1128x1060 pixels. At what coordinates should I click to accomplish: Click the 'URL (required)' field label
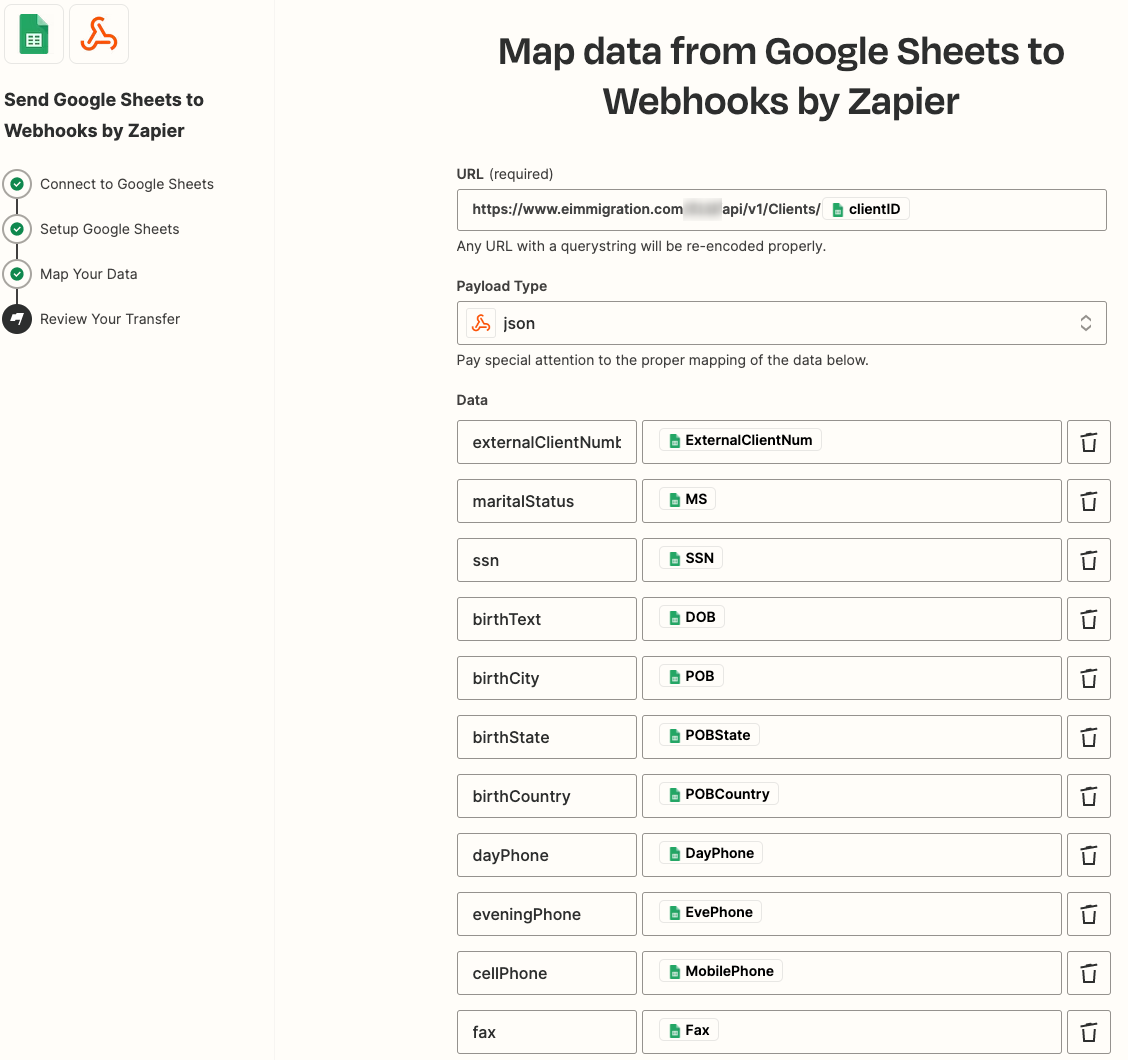coord(505,174)
